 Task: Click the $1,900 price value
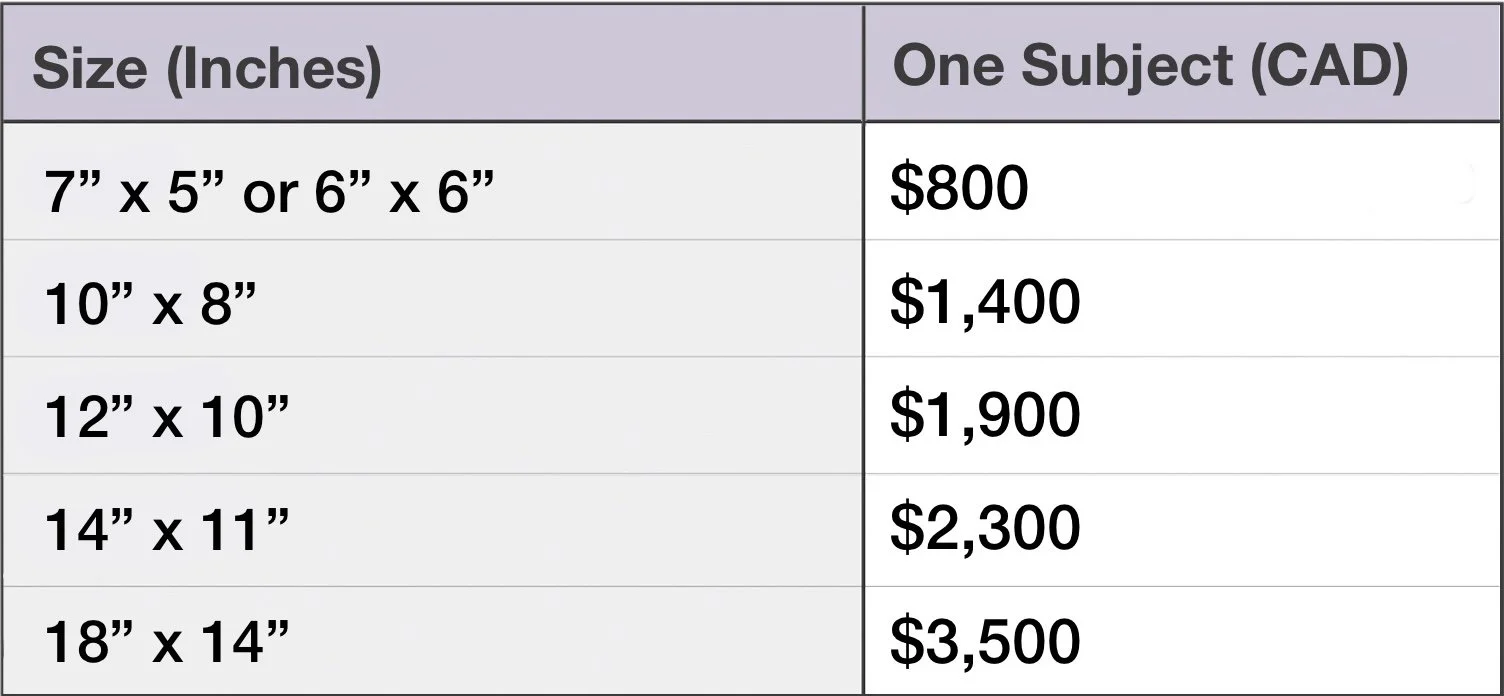(x=985, y=416)
